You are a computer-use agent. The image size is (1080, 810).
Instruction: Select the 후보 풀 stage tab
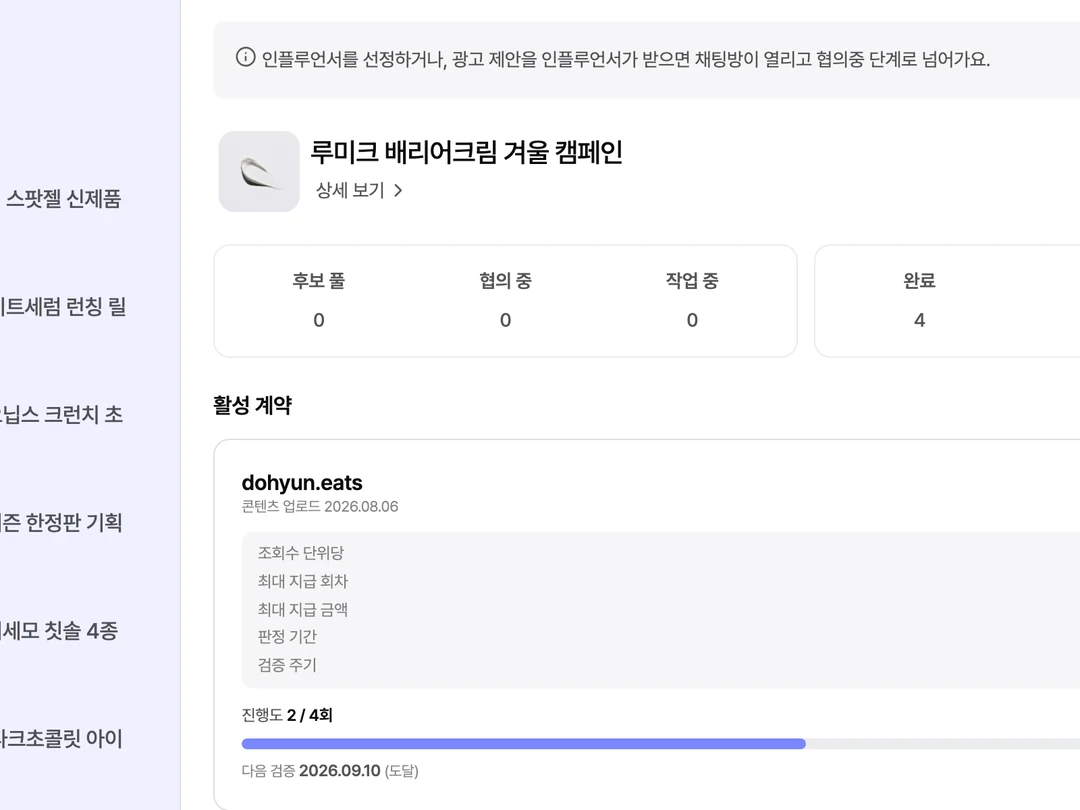pyautogui.click(x=319, y=300)
